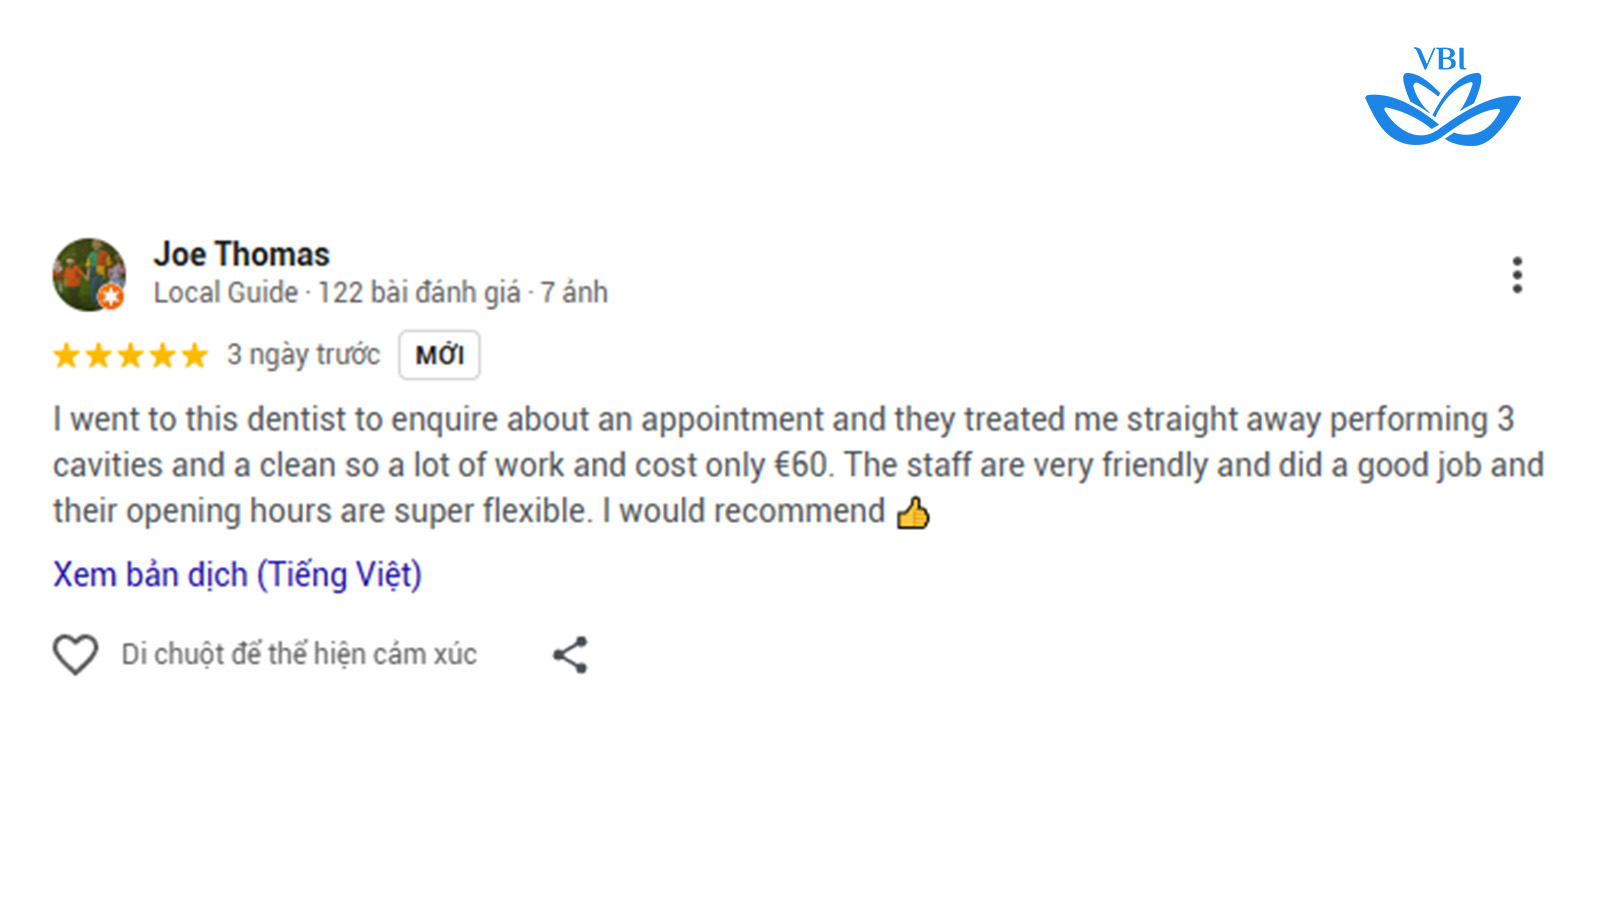Click the VBI lotus logo
1600x900 pixels.
1442,98
